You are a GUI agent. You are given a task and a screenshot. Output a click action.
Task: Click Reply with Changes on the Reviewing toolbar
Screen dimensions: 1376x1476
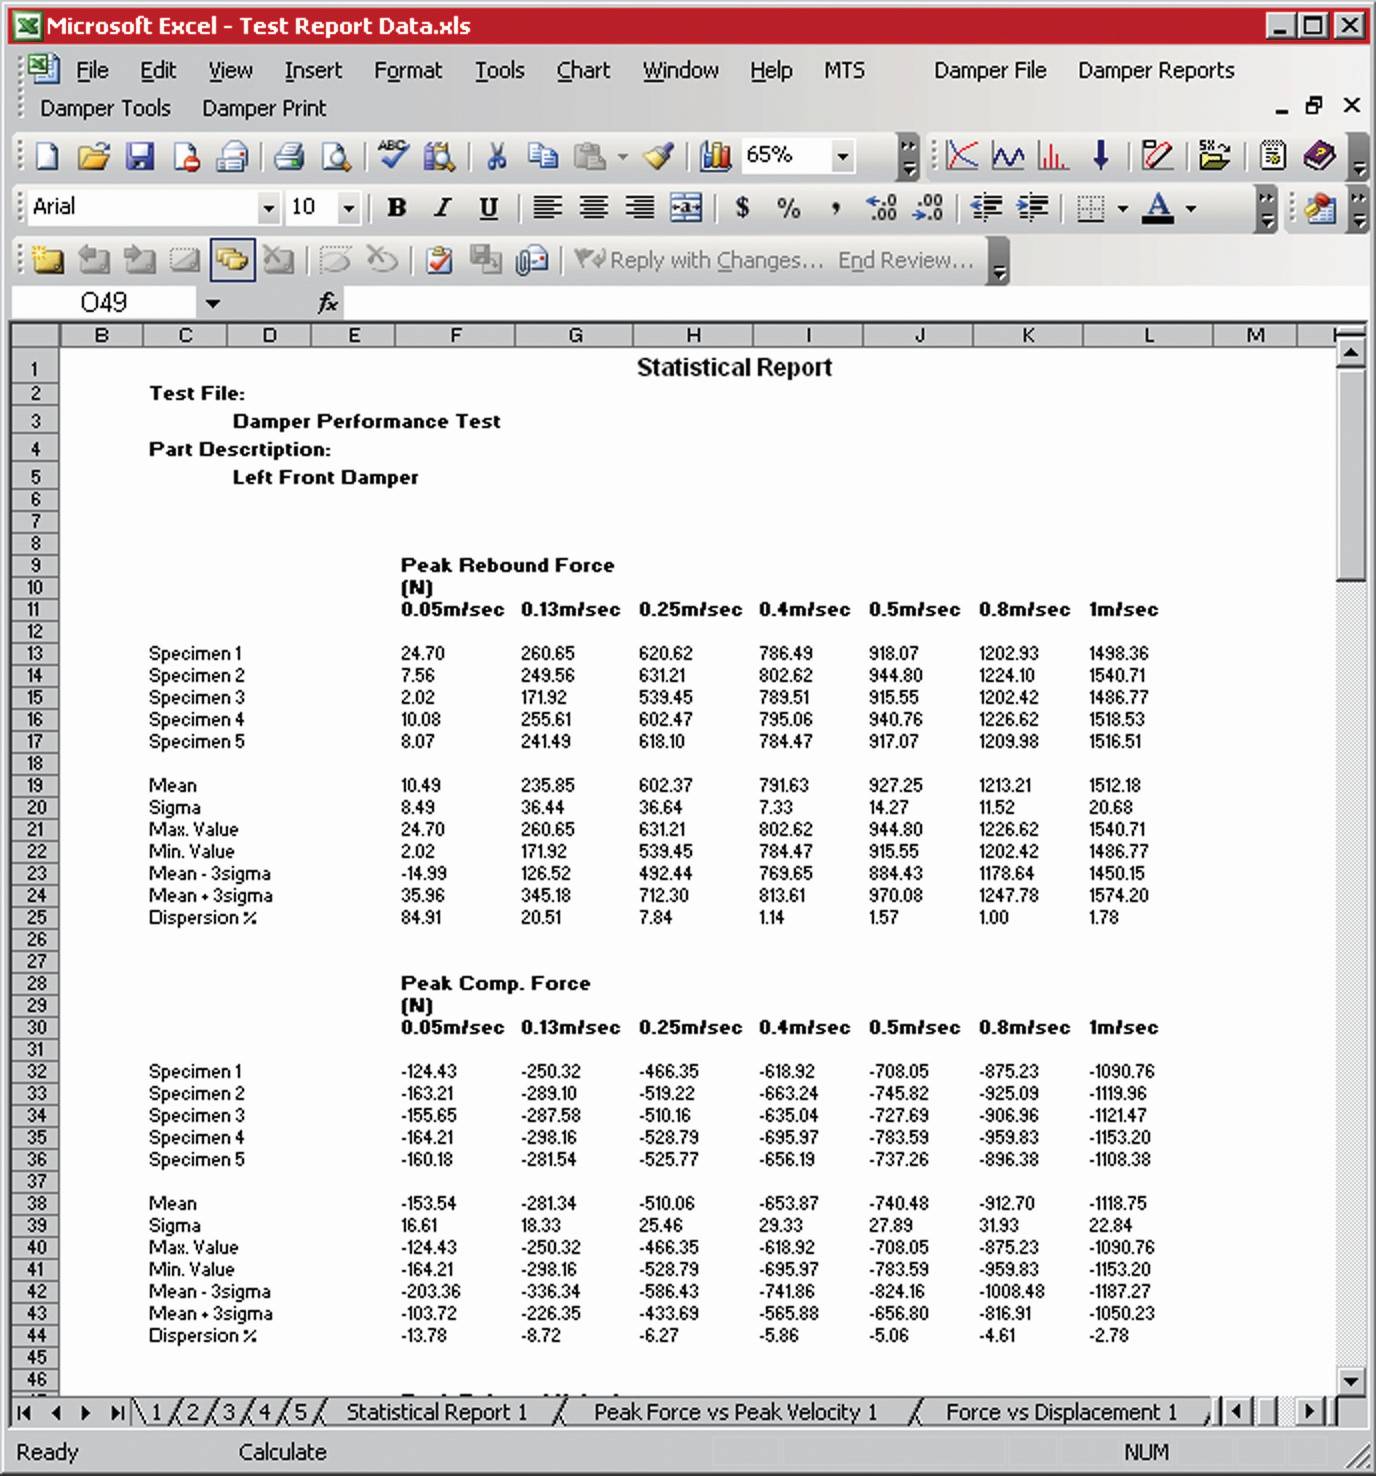click(700, 260)
